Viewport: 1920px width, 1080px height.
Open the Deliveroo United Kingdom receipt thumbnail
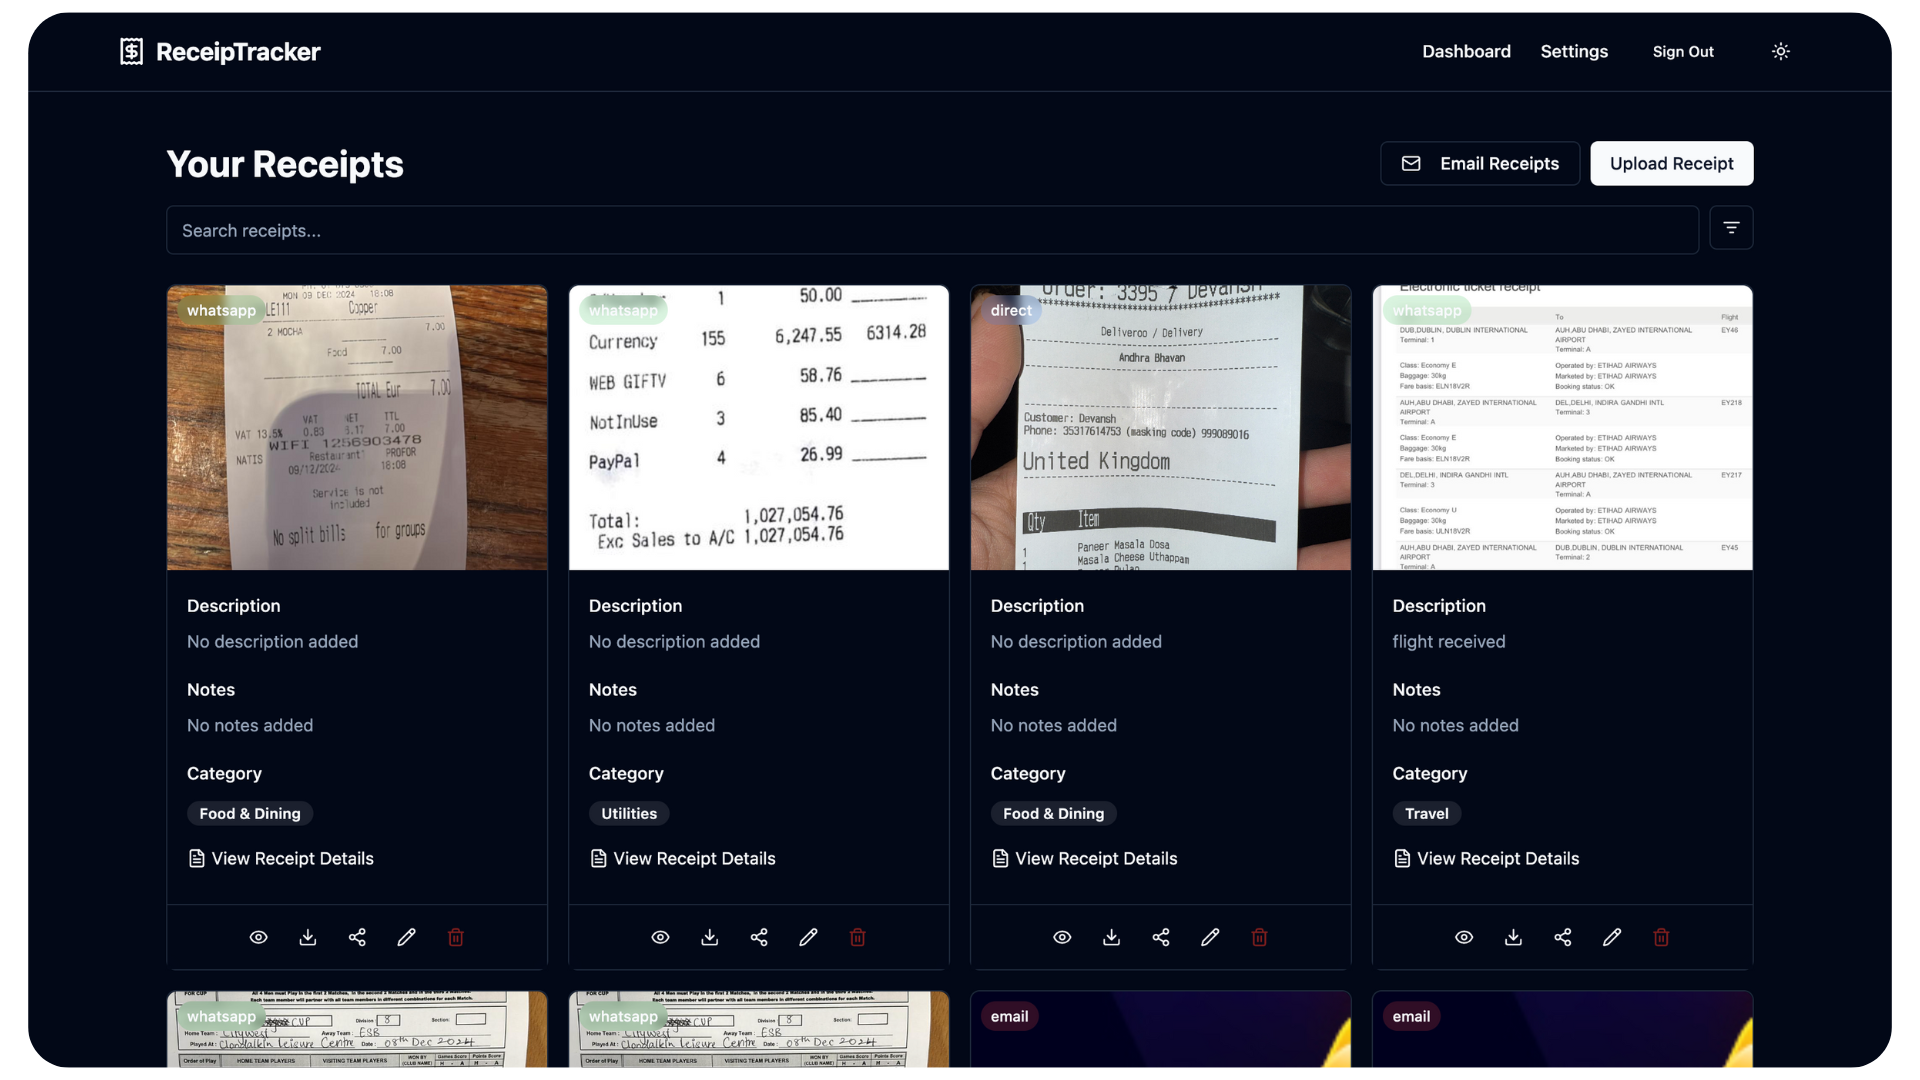coord(1161,428)
